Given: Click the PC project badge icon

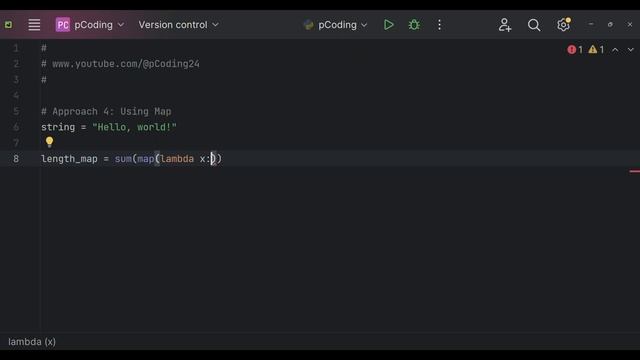Looking at the screenshot, I should click(x=63, y=25).
